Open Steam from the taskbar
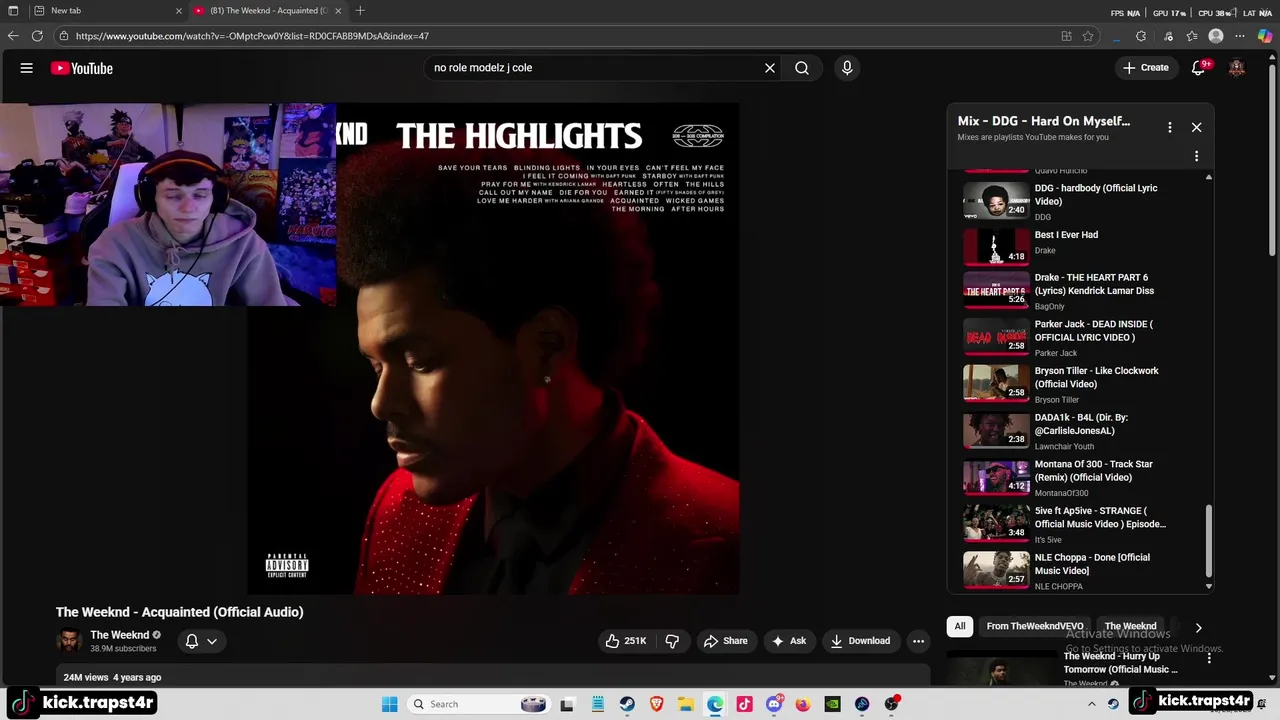The image size is (1280, 720). [627, 704]
